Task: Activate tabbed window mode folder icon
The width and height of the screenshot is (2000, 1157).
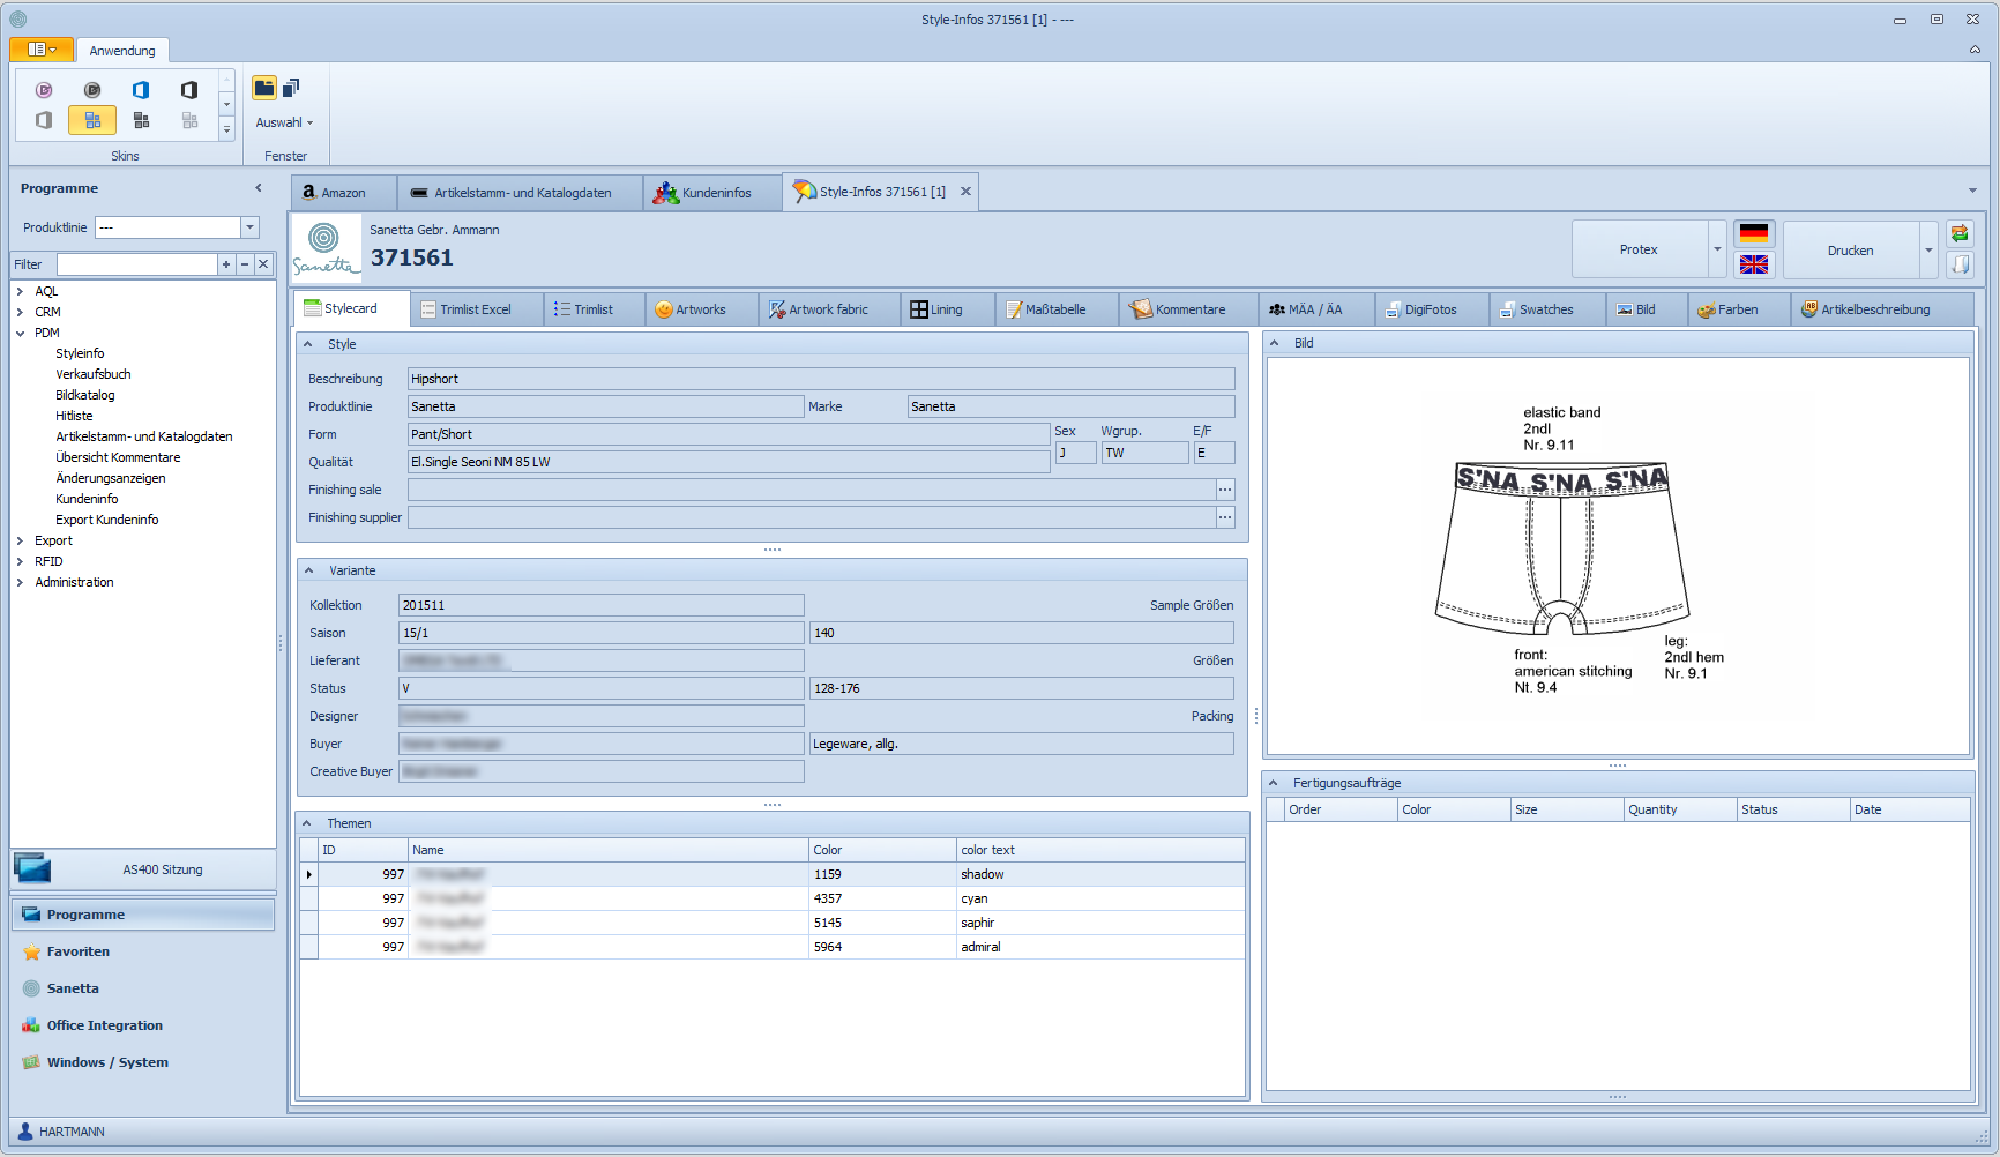Action: [264, 88]
